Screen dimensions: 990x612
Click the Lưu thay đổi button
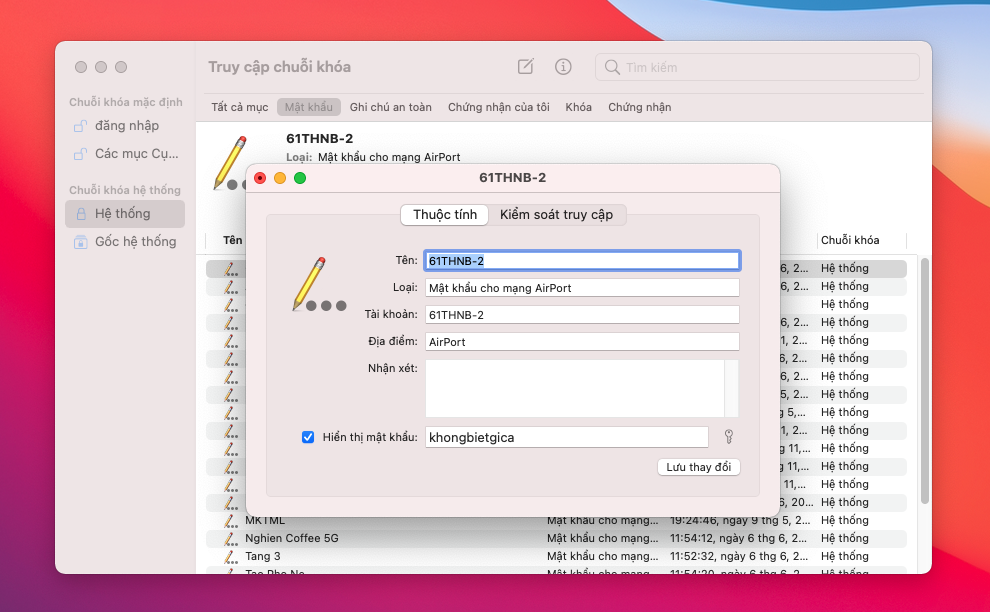pyautogui.click(x=698, y=467)
